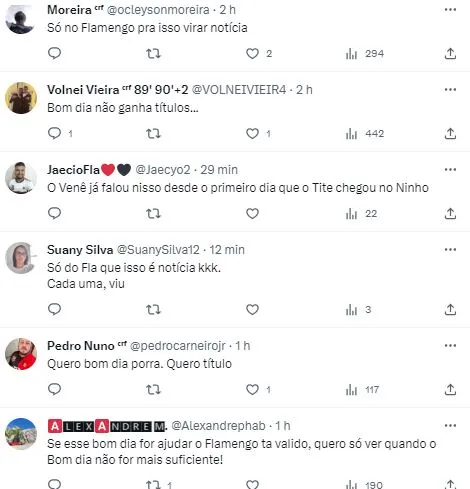View stats showing 117 views
The width and height of the screenshot is (470, 489).
362,390
